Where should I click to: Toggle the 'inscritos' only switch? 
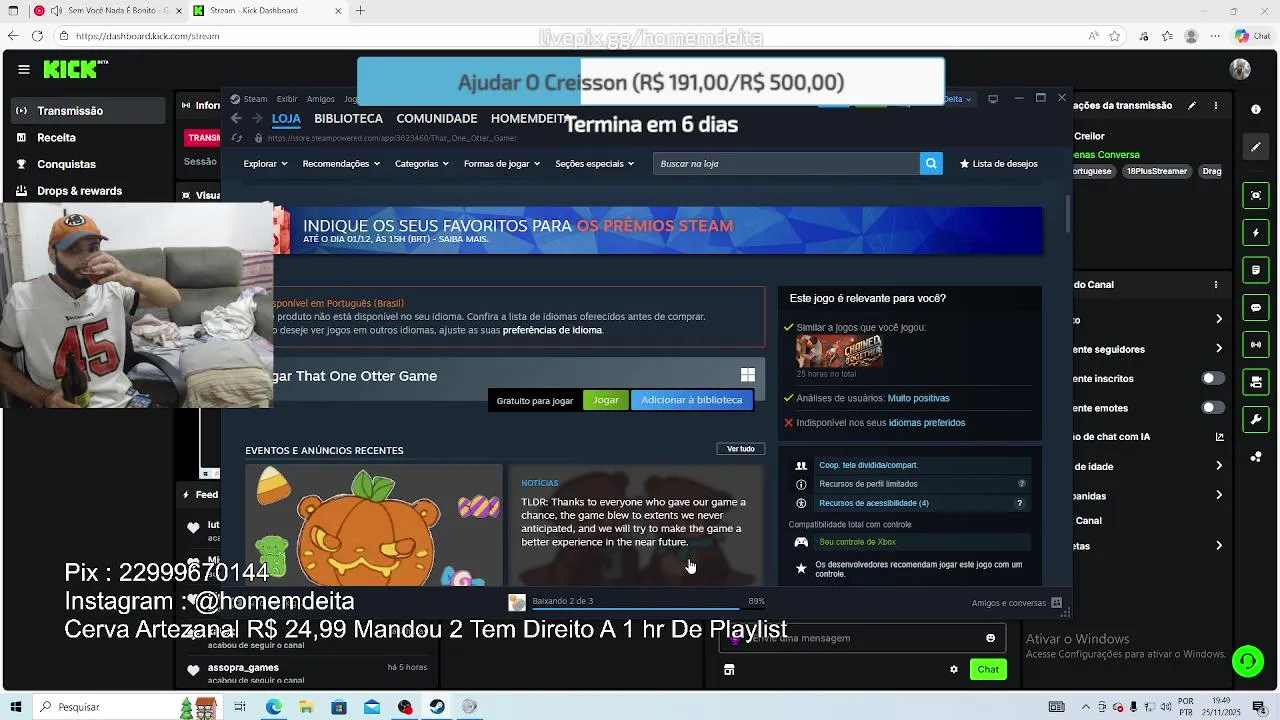click(x=1213, y=378)
